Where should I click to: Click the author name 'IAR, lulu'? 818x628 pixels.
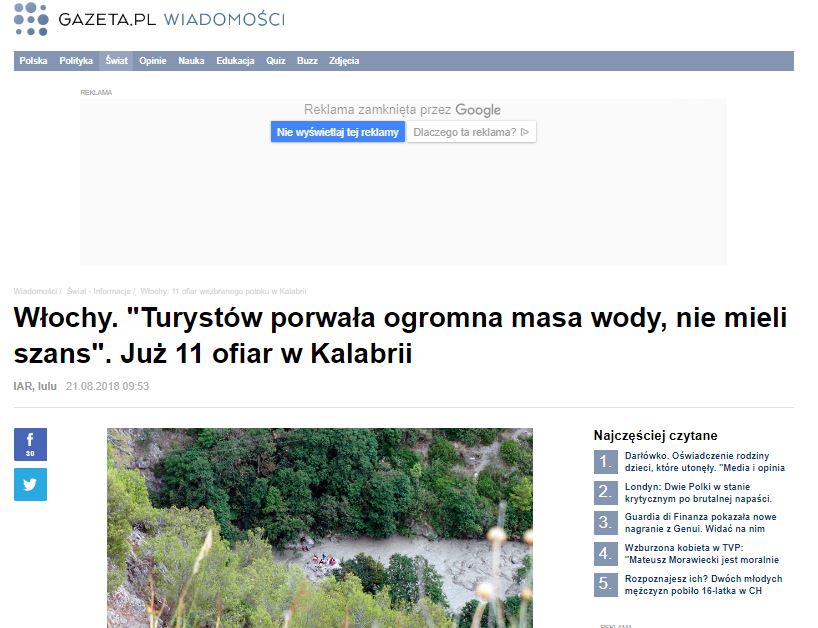tap(35, 386)
